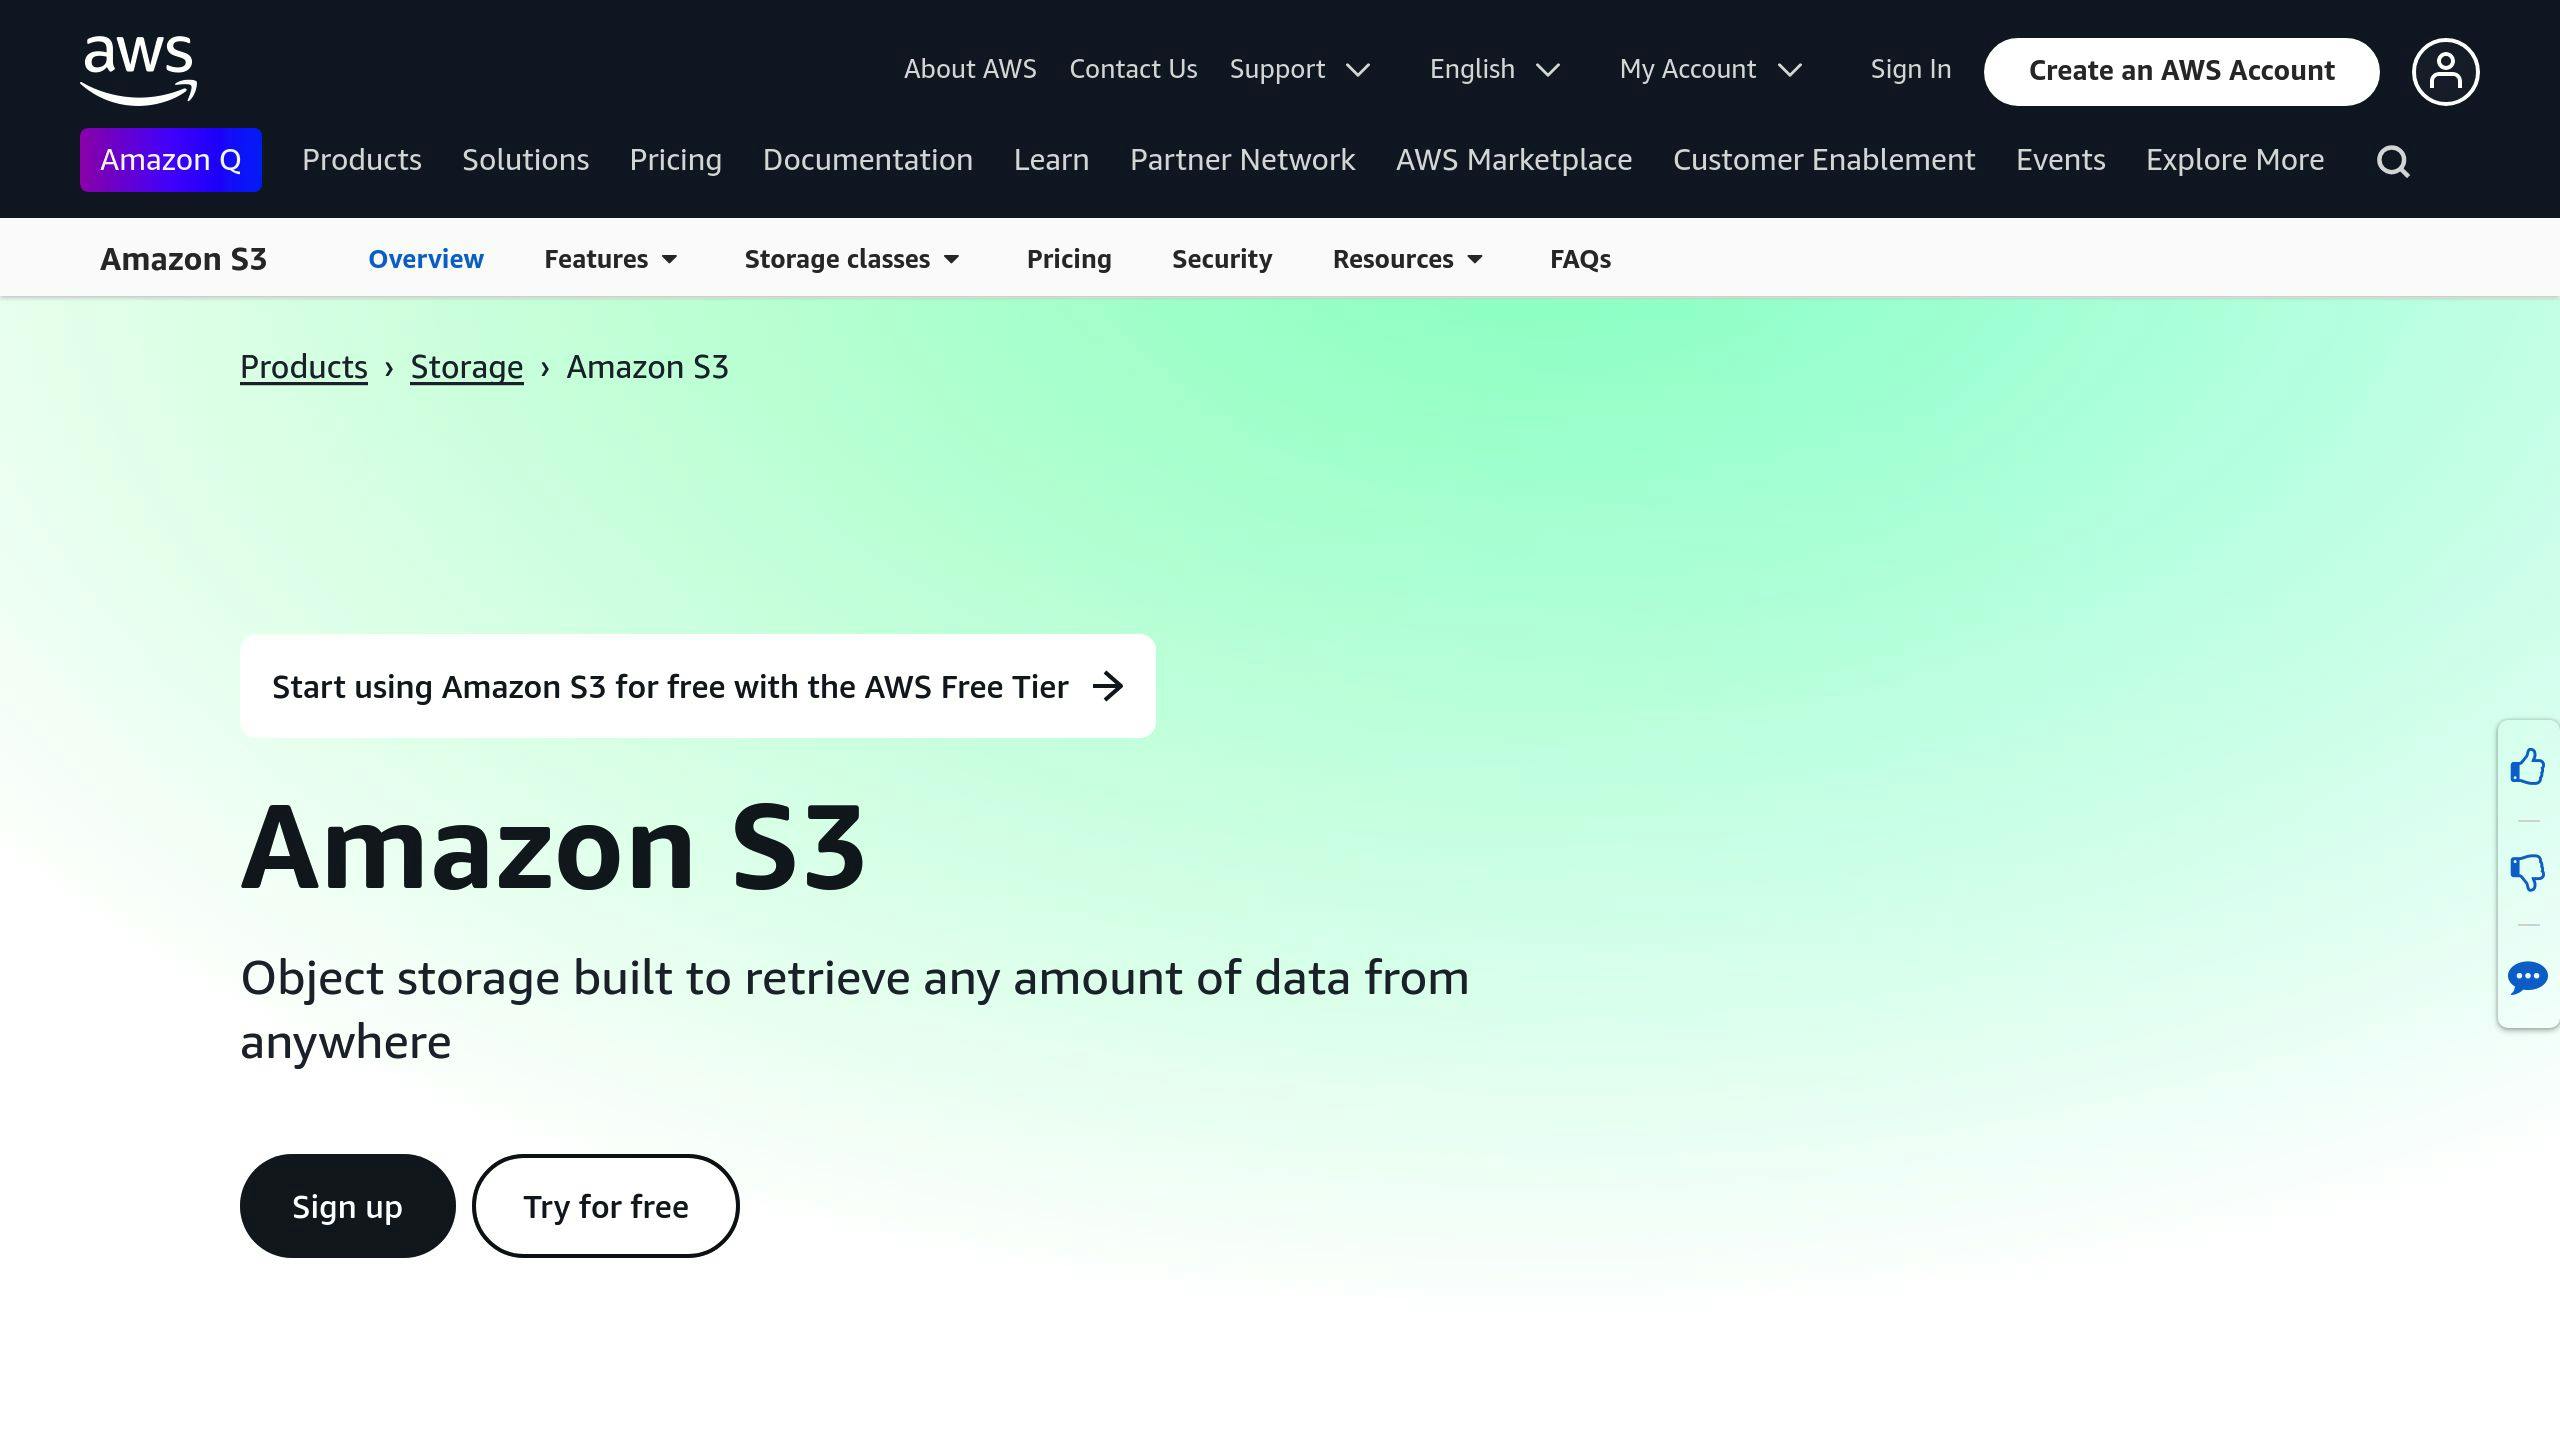Image resolution: width=2560 pixels, height=1440 pixels.
Task: Select the Overview tab
Action: [426, 259]
